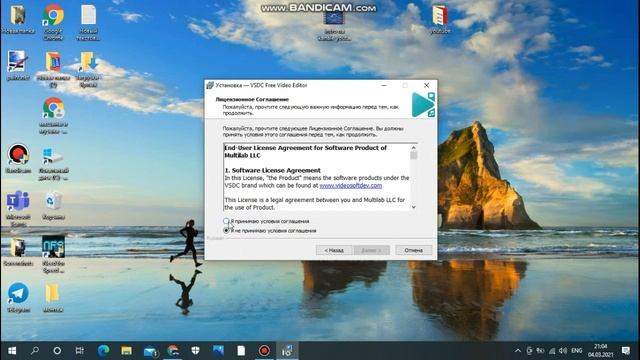
Task: Click the license text scrollbar up arrow
Action: pos(413,147)
